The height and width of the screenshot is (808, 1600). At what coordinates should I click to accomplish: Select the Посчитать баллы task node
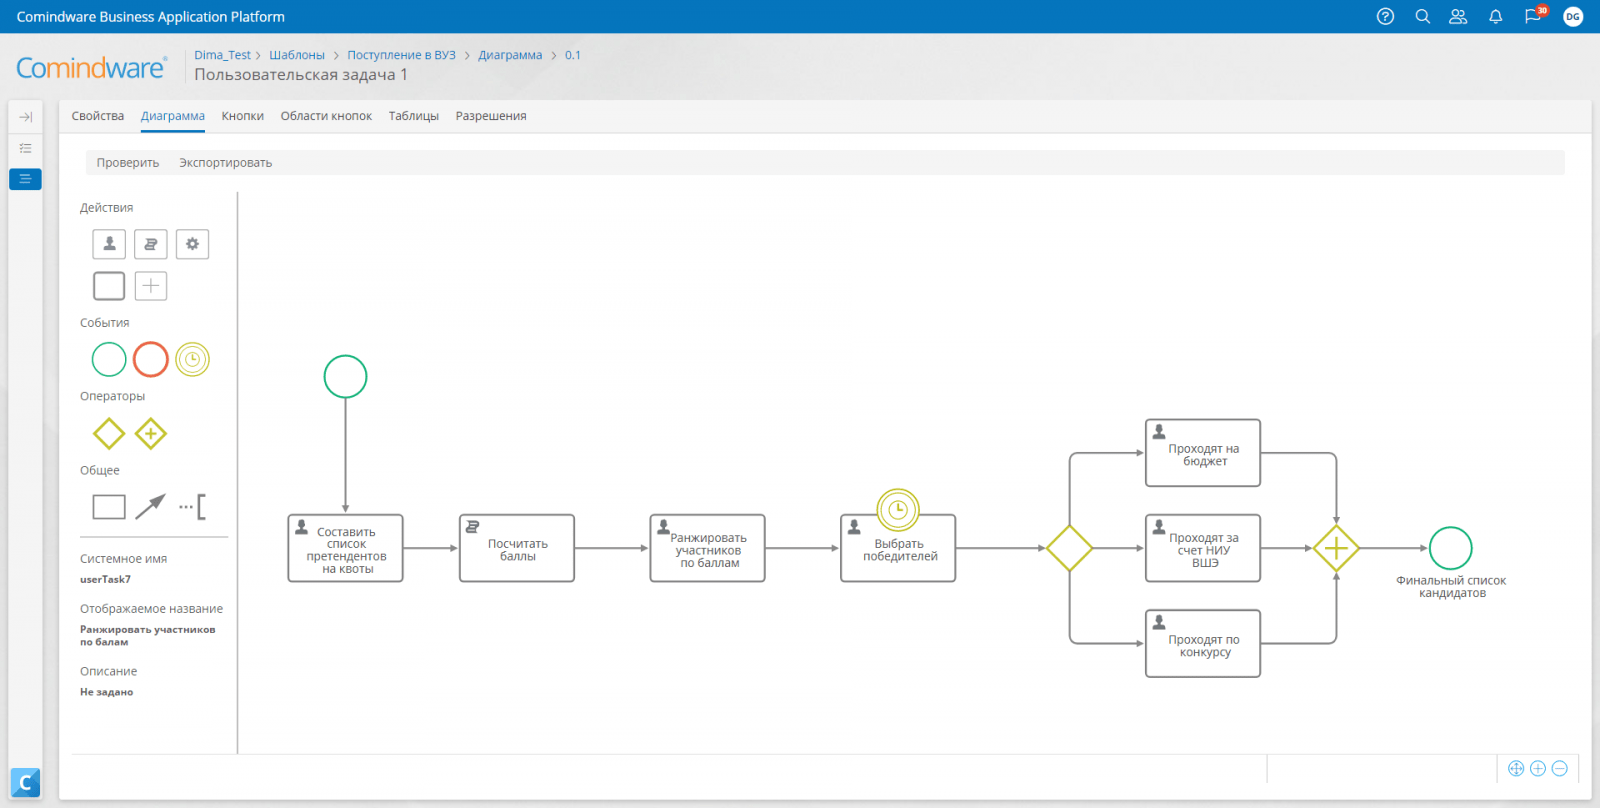coord(517,549)
